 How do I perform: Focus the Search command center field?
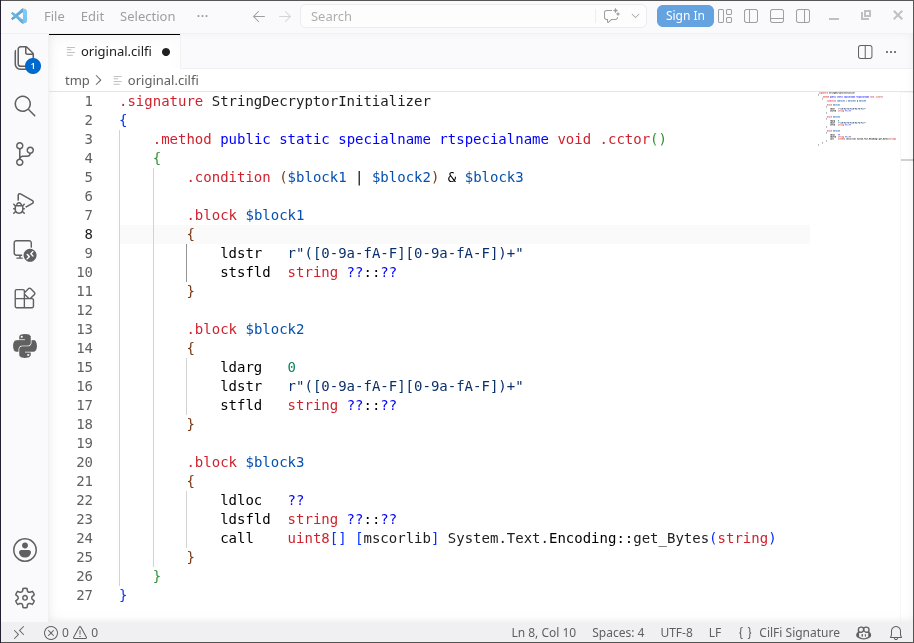(x=447, y=16)
